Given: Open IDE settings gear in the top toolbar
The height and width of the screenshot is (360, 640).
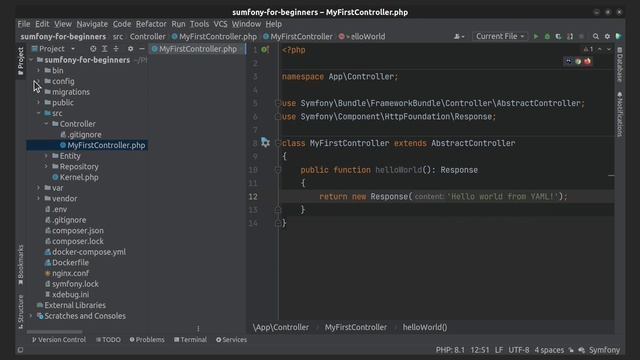Looking at the screenshot, I should click(607, 37).
